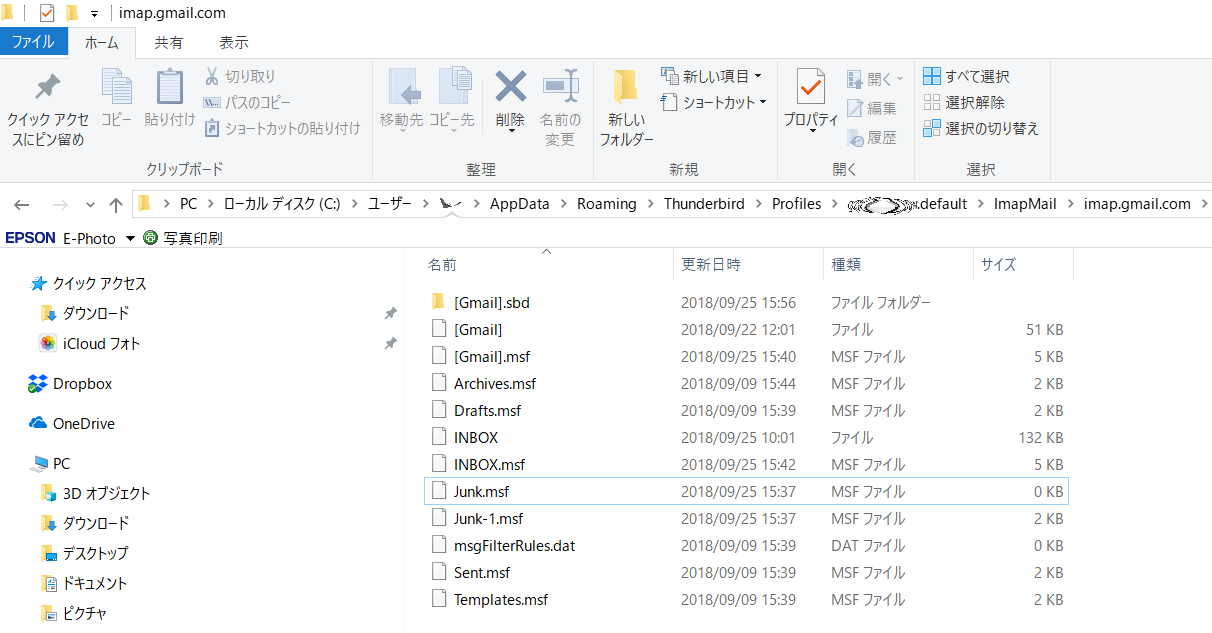Click Select None (選択解除)

[x=964, y=102]
